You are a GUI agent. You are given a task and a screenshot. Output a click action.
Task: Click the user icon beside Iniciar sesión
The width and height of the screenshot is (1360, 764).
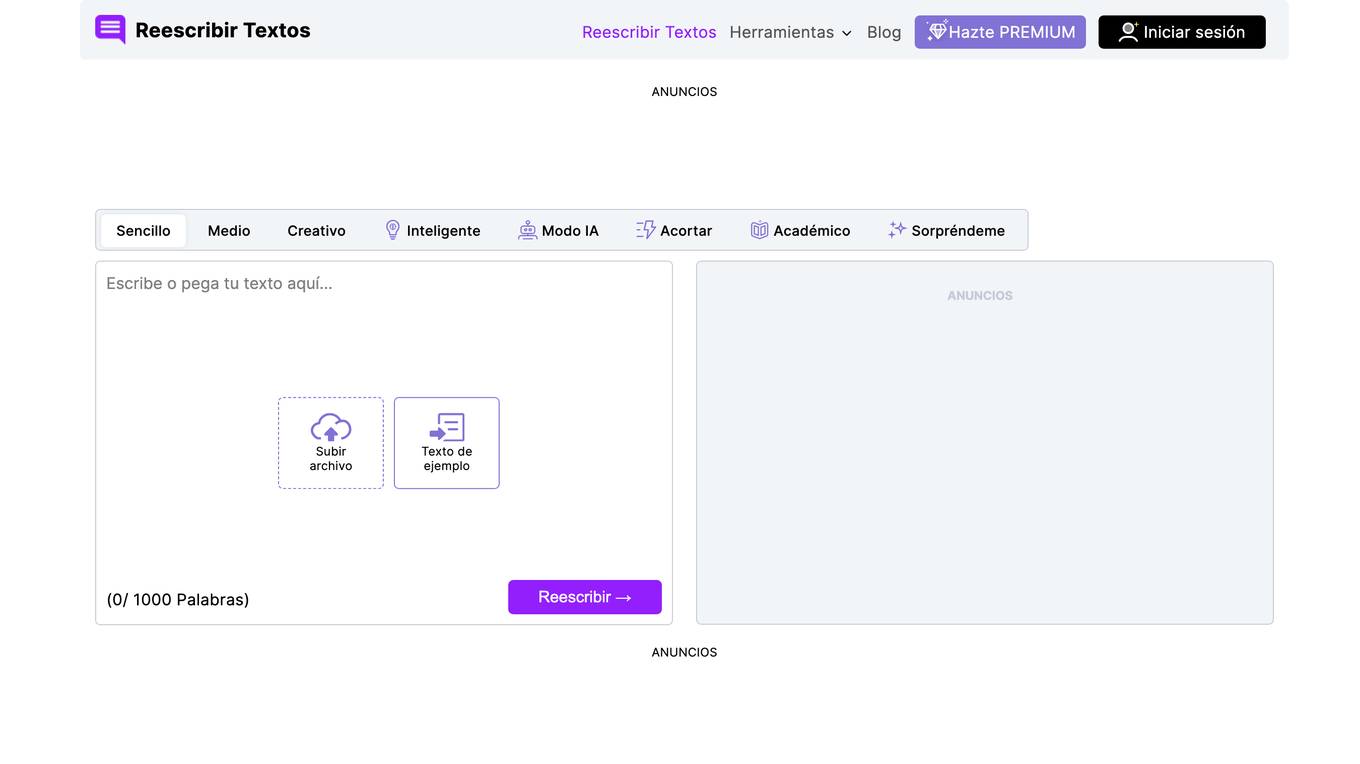pos(1128,32)
